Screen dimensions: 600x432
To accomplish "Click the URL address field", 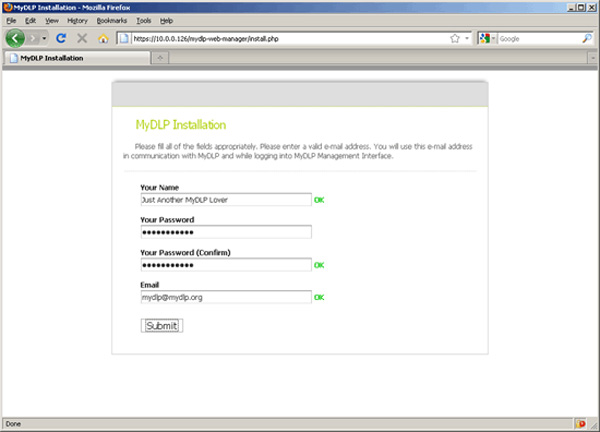I will coord(290,38).
